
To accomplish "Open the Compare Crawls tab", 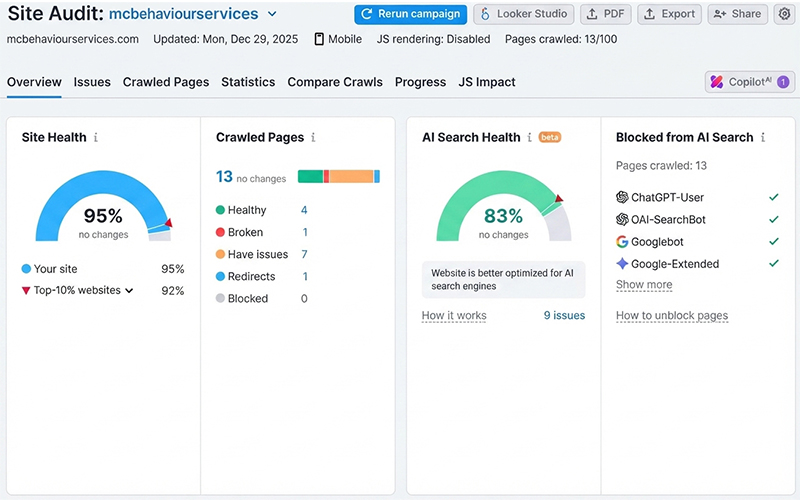I will [335, 82].
